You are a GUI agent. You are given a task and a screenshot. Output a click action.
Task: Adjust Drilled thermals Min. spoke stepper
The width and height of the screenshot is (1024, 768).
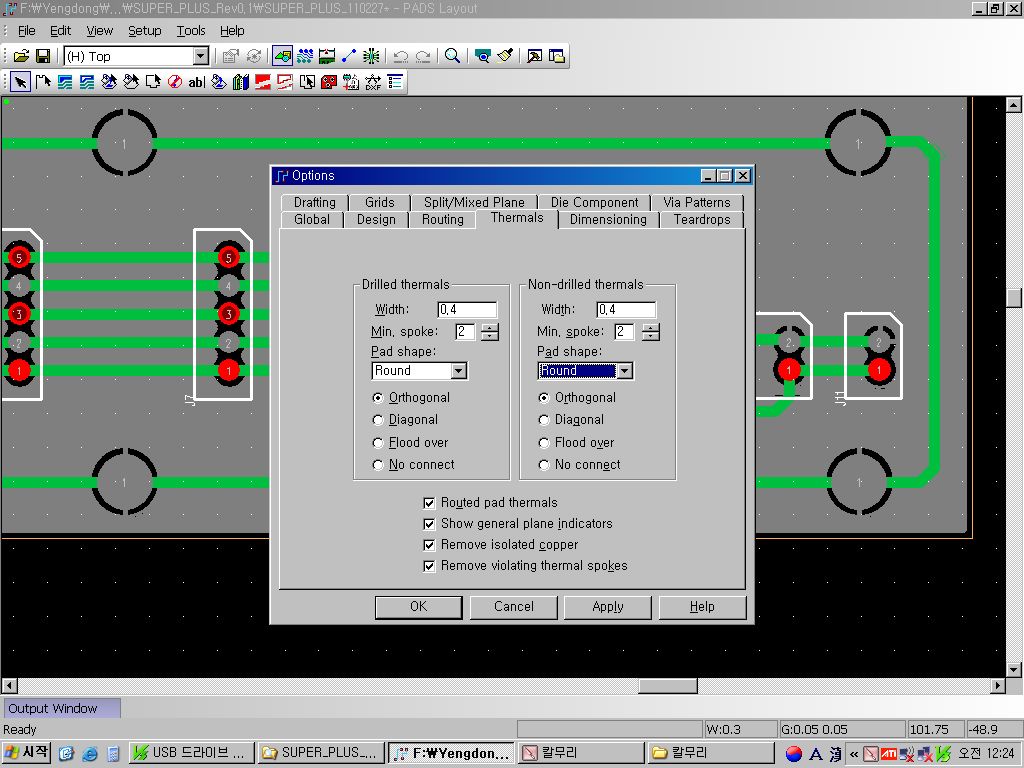tap(490, 332)
